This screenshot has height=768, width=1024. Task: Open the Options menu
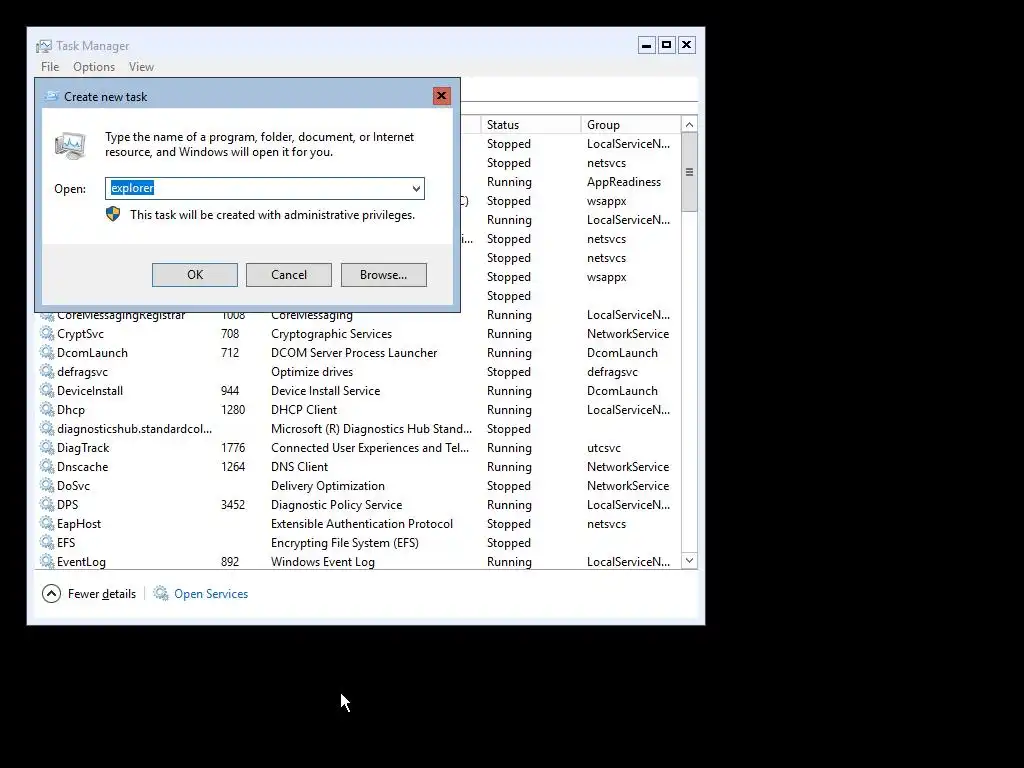tap(94, 67)
